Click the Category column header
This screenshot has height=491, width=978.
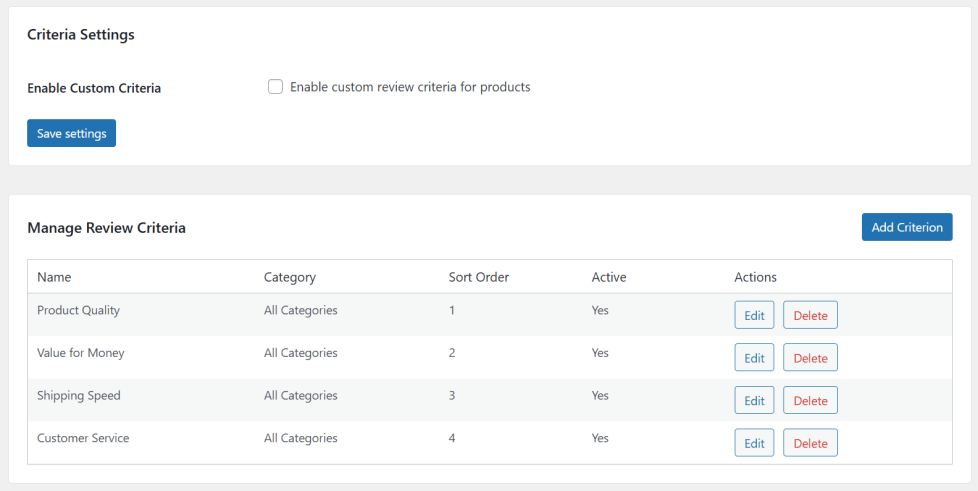[289, 277]
